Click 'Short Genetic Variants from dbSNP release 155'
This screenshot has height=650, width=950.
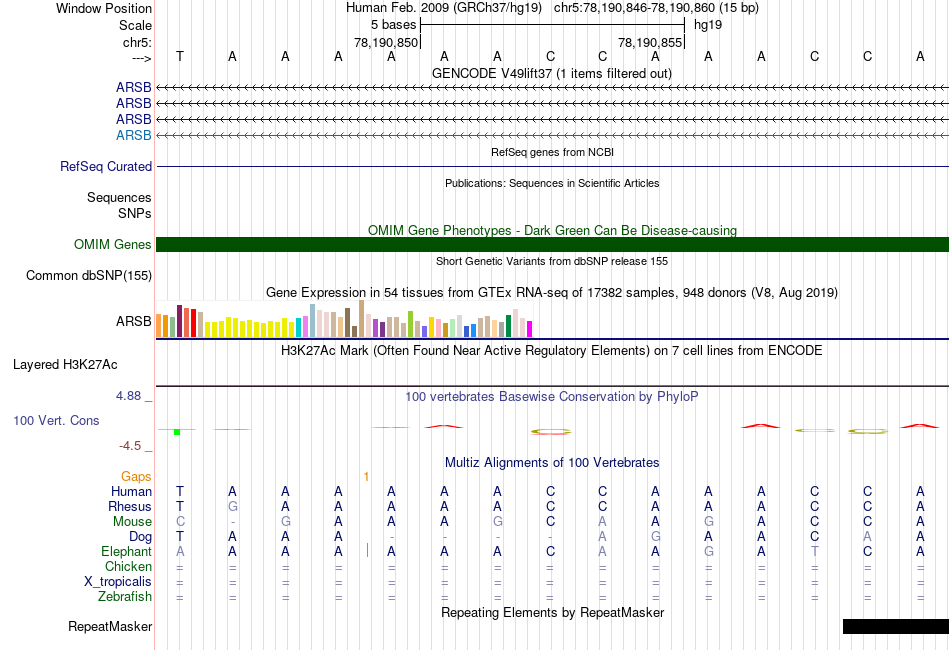[x=552, y=261]
